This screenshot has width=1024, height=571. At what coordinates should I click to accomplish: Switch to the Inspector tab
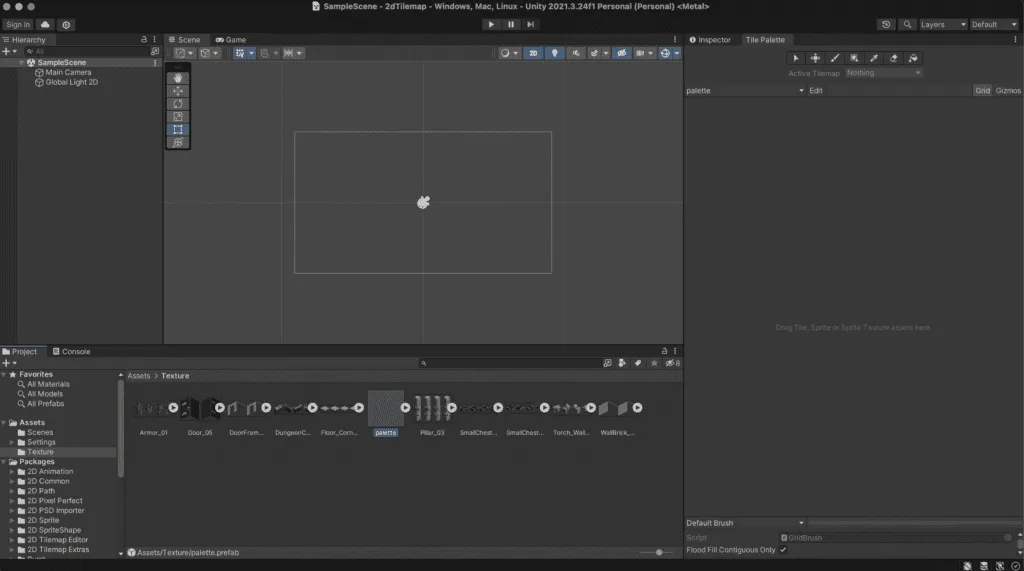(x=710, y=40)
